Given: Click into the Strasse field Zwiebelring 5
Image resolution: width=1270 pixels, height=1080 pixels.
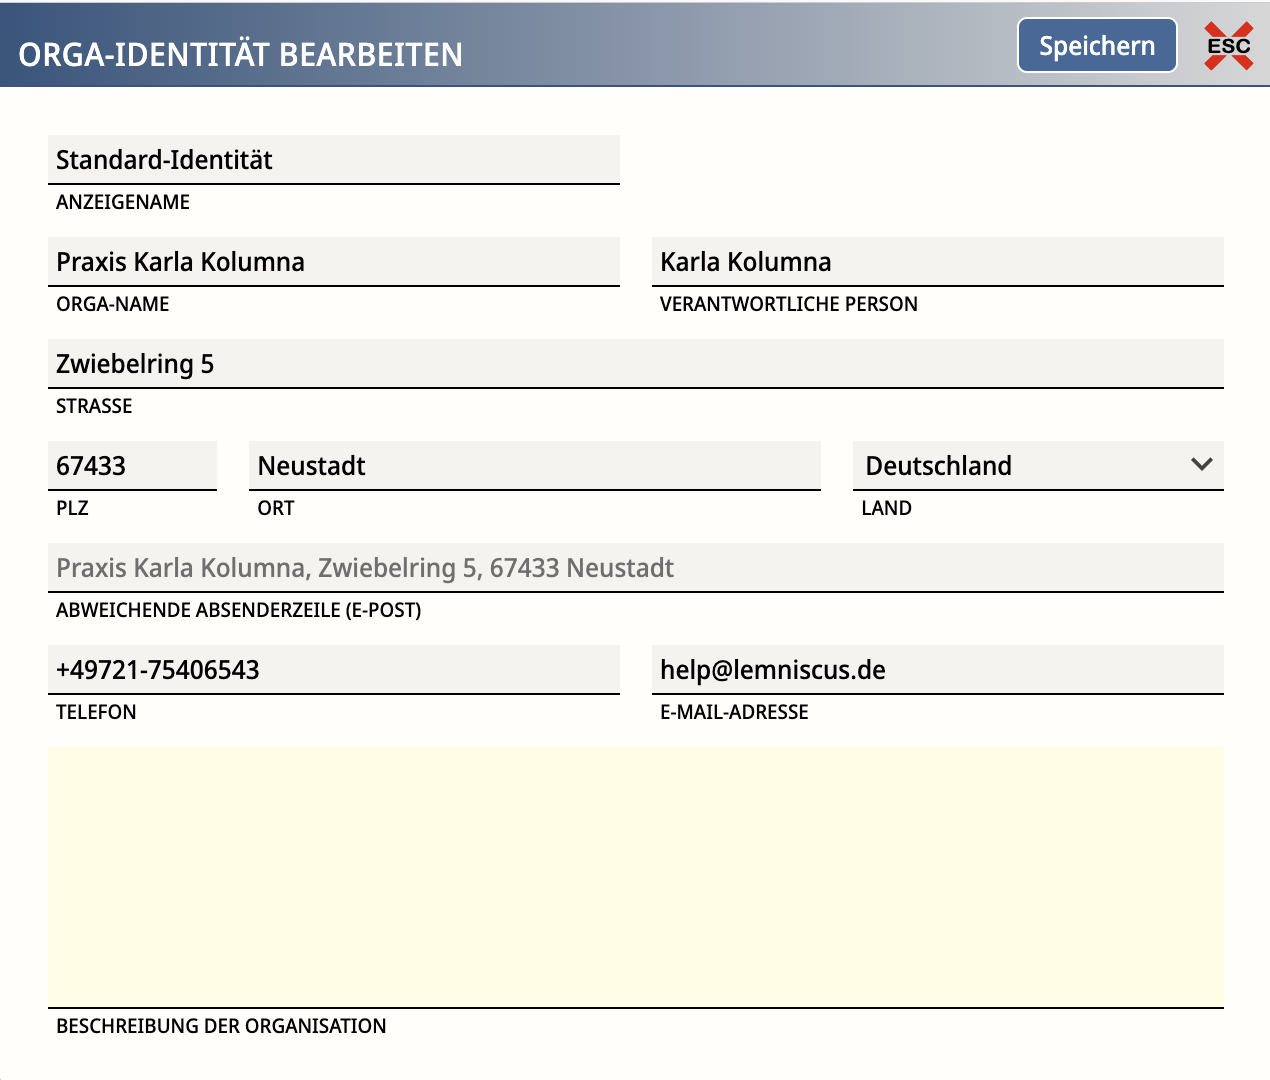Looking at the screenshot, I should coord(635,364).
